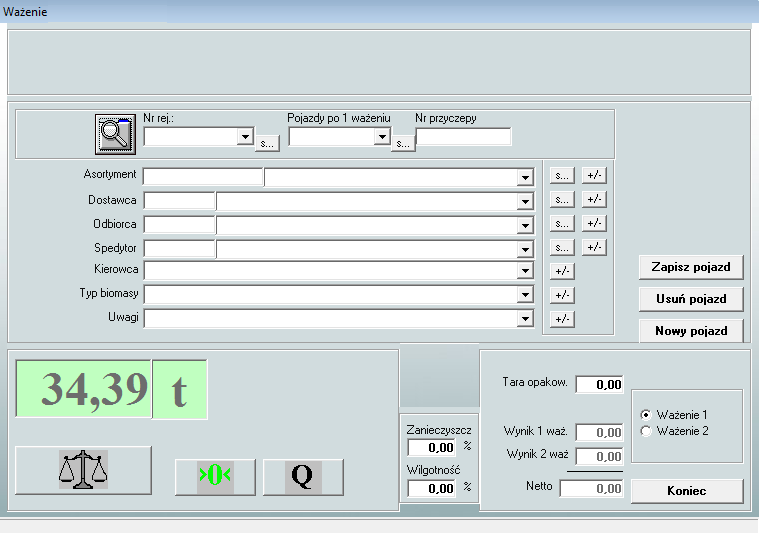Click the Wynik 1 waż. value field

599,432
